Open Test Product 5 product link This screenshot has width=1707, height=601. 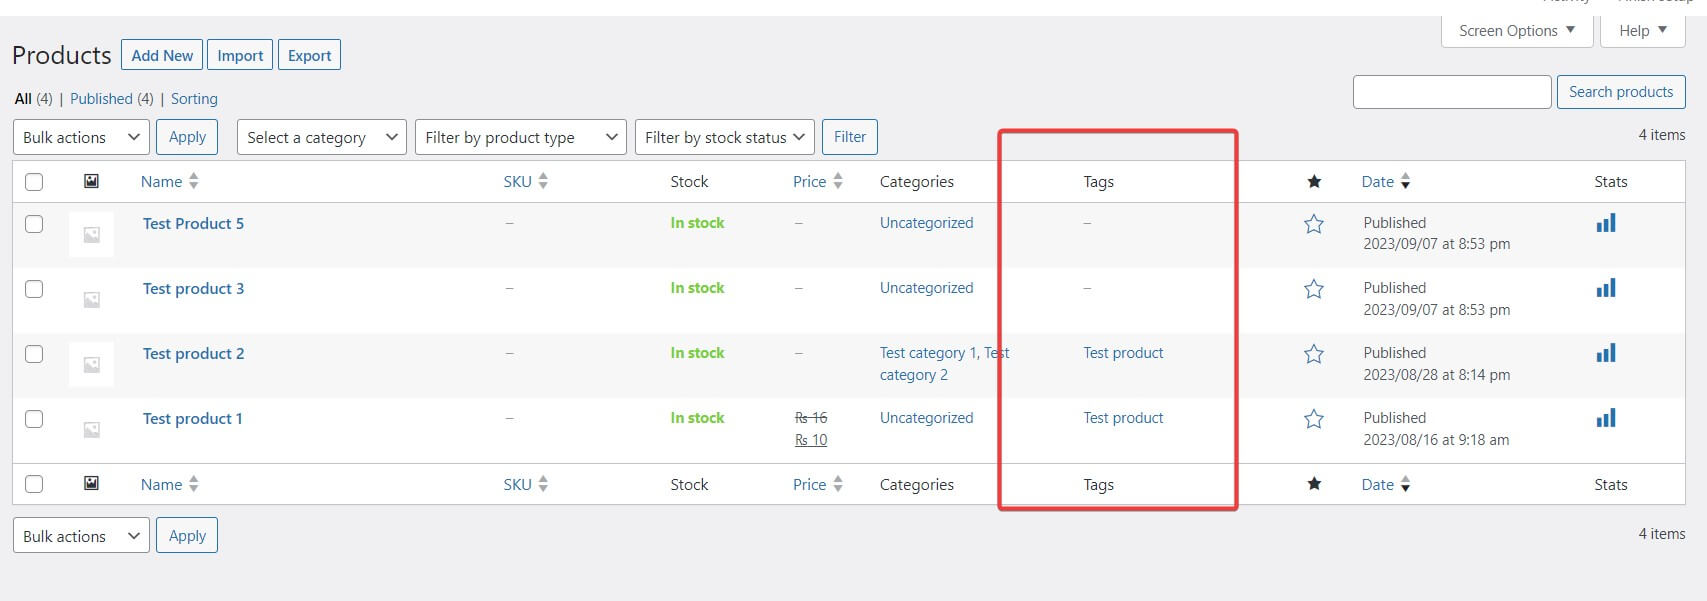[193, 224]
